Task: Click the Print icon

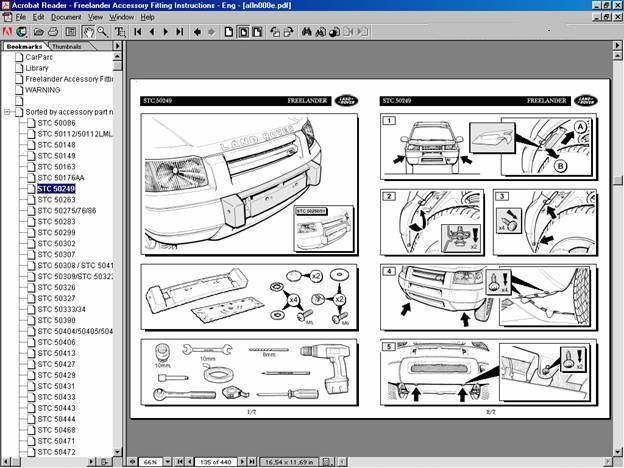Action: click(53, 32)
